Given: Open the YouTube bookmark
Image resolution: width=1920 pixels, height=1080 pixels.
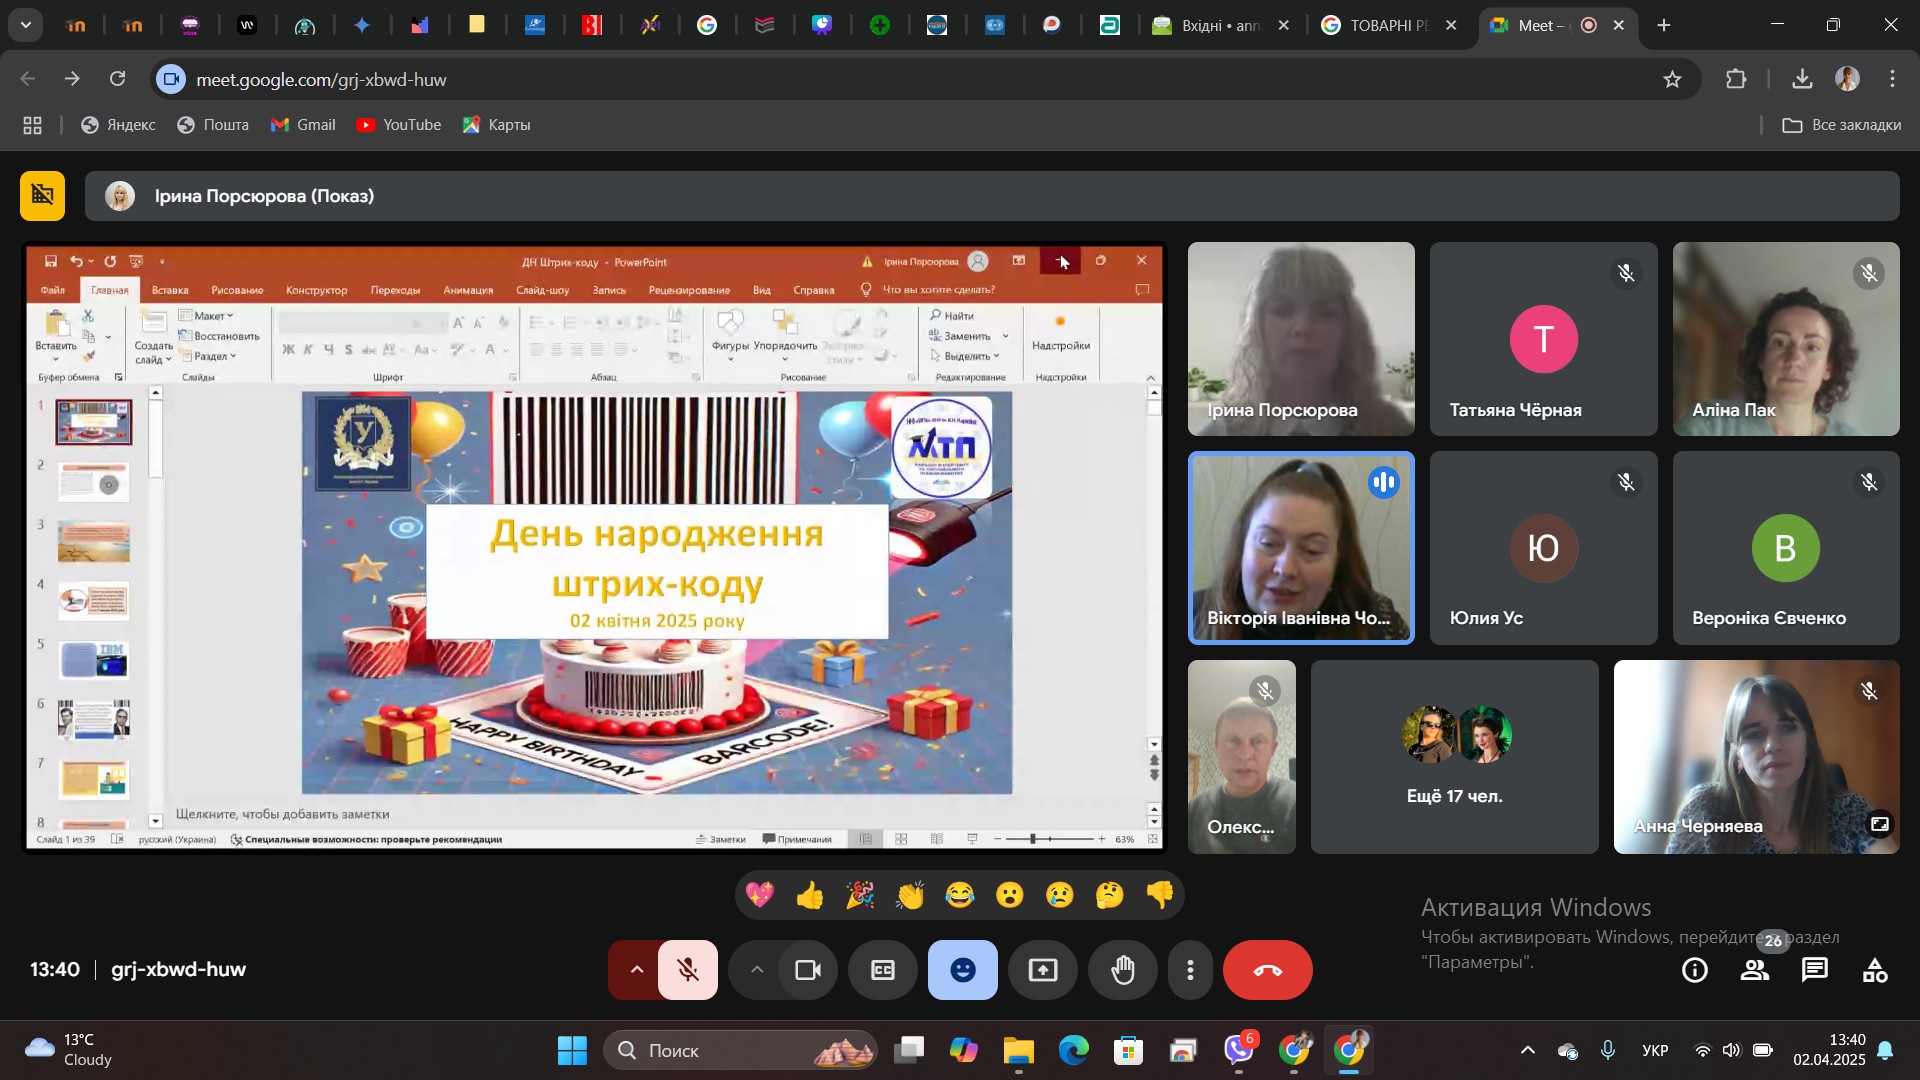Looking at the screenshot, I should tap(399, 125).
